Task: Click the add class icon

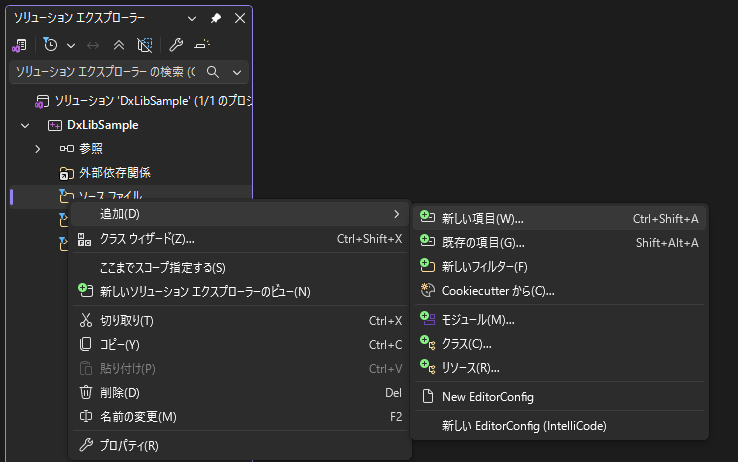Action: (x=427, y=343)
